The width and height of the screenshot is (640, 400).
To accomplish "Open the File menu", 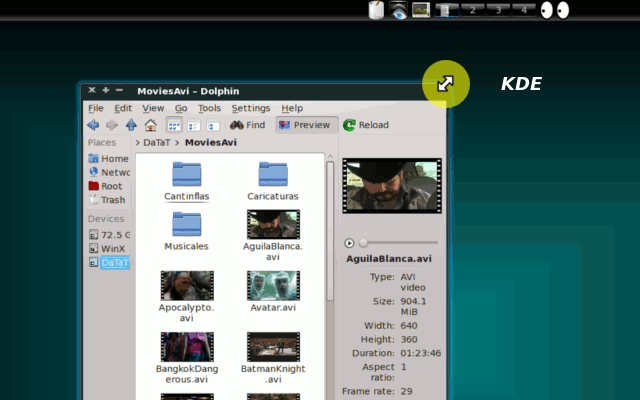I will [96, 108].
